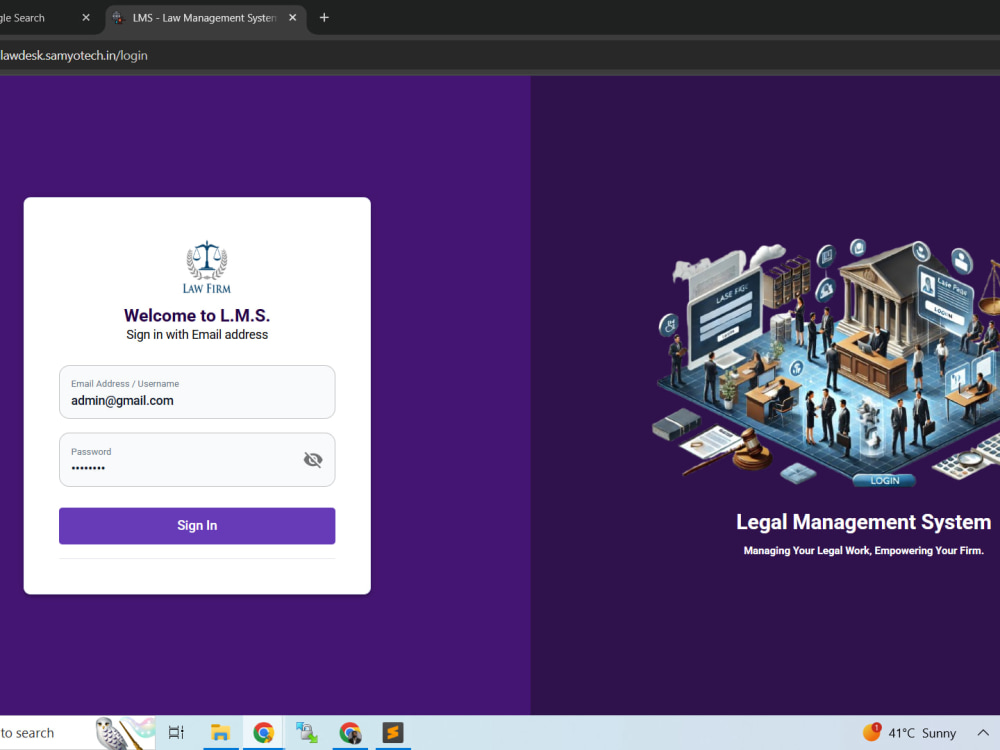Close the LMS - Law Management System tab
Viewport: 1000px width, 750px height.
tap(293, 18)
